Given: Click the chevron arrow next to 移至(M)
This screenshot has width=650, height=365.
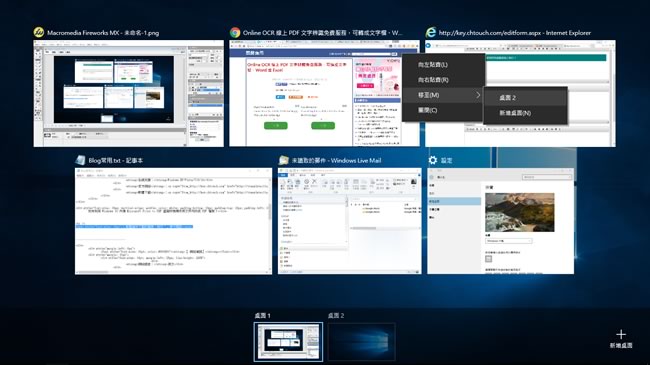Looking at the screenshot, I should tap(478, 95).
